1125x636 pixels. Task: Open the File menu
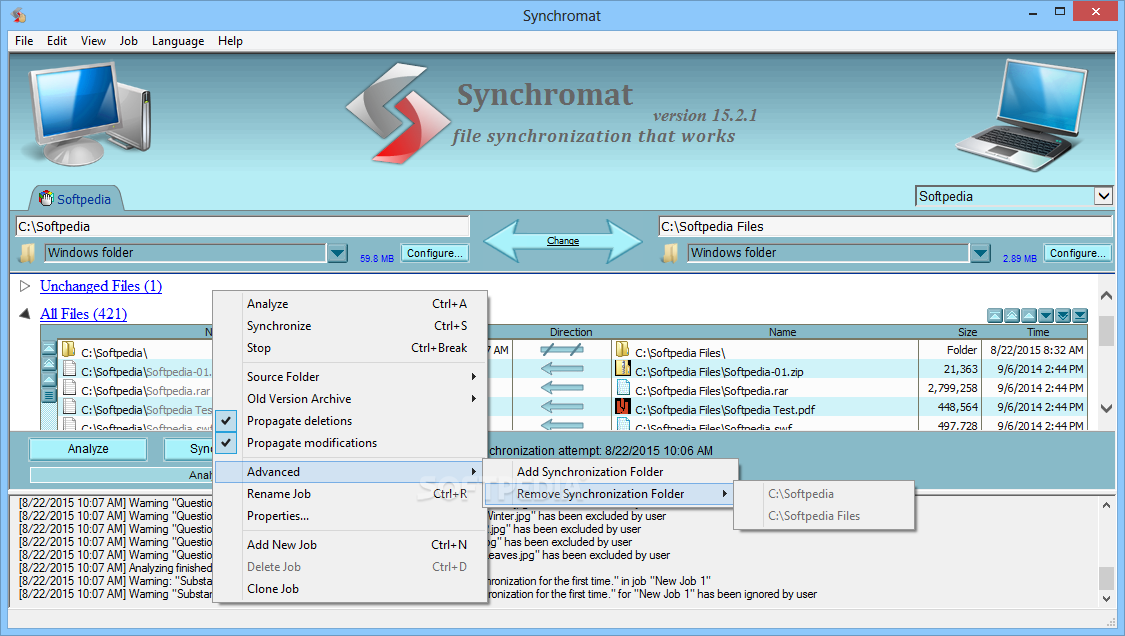[x=24, y=41]
